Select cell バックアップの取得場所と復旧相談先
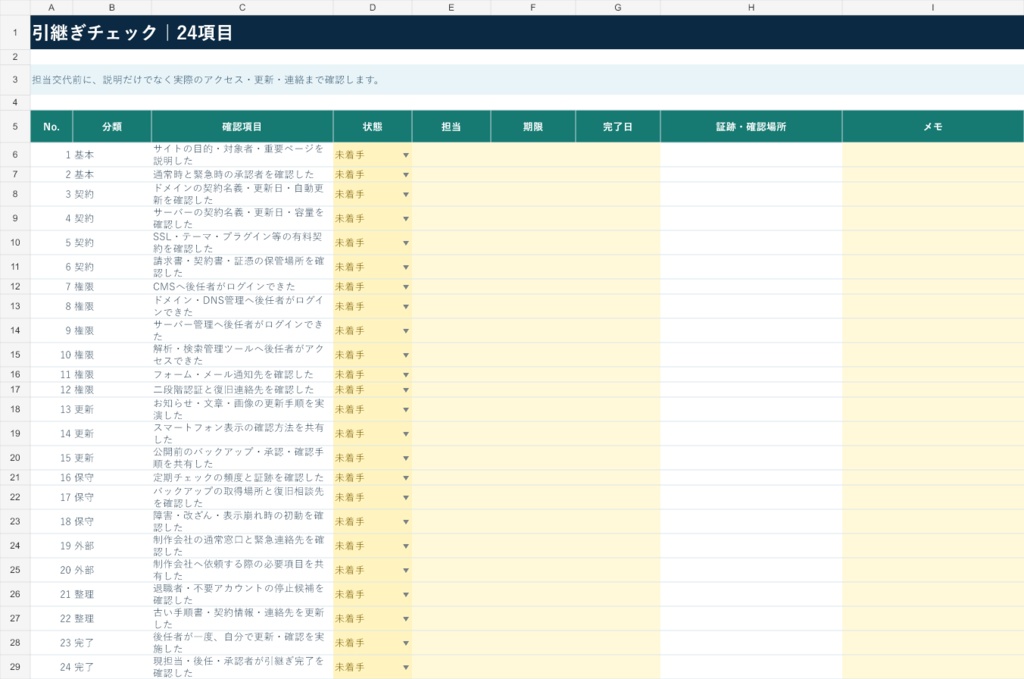This screenshot has width=1024, height=679. pos(242,497)
